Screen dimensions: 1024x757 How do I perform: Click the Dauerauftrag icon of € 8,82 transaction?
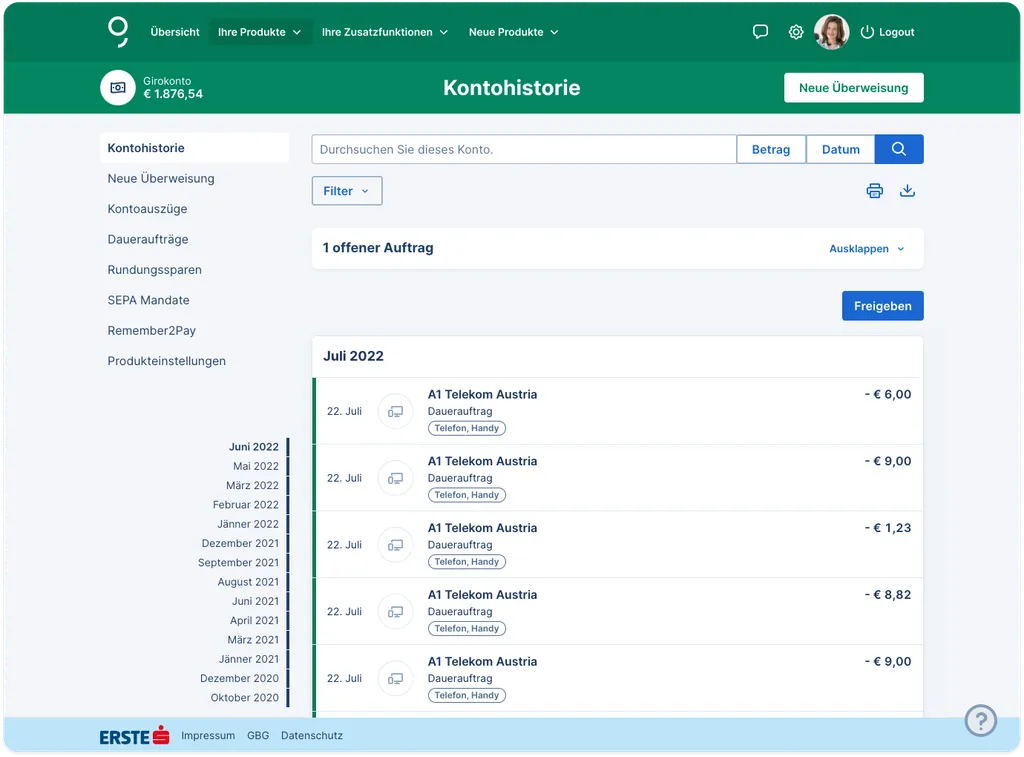[395, 612]
